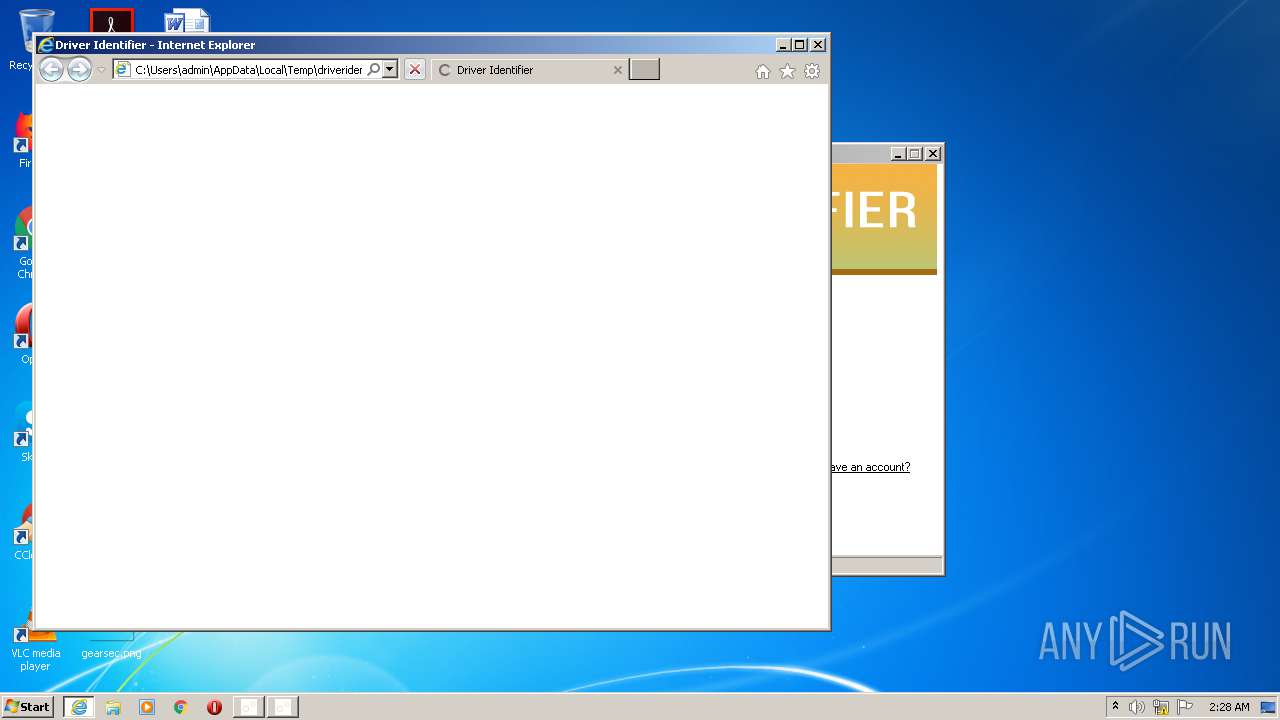Close the Driver Identifier tab
Viewport: 1280px width, 720px height.
(617, 70)
